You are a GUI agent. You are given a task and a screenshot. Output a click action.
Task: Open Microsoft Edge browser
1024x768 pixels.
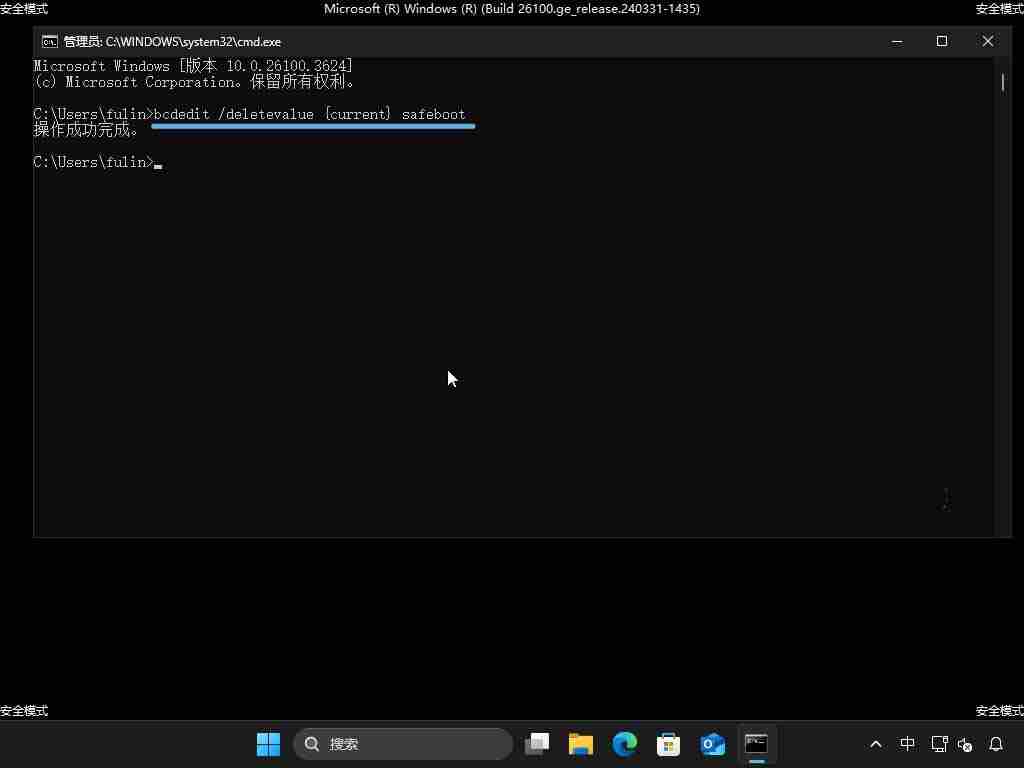[x=625, y=744]
